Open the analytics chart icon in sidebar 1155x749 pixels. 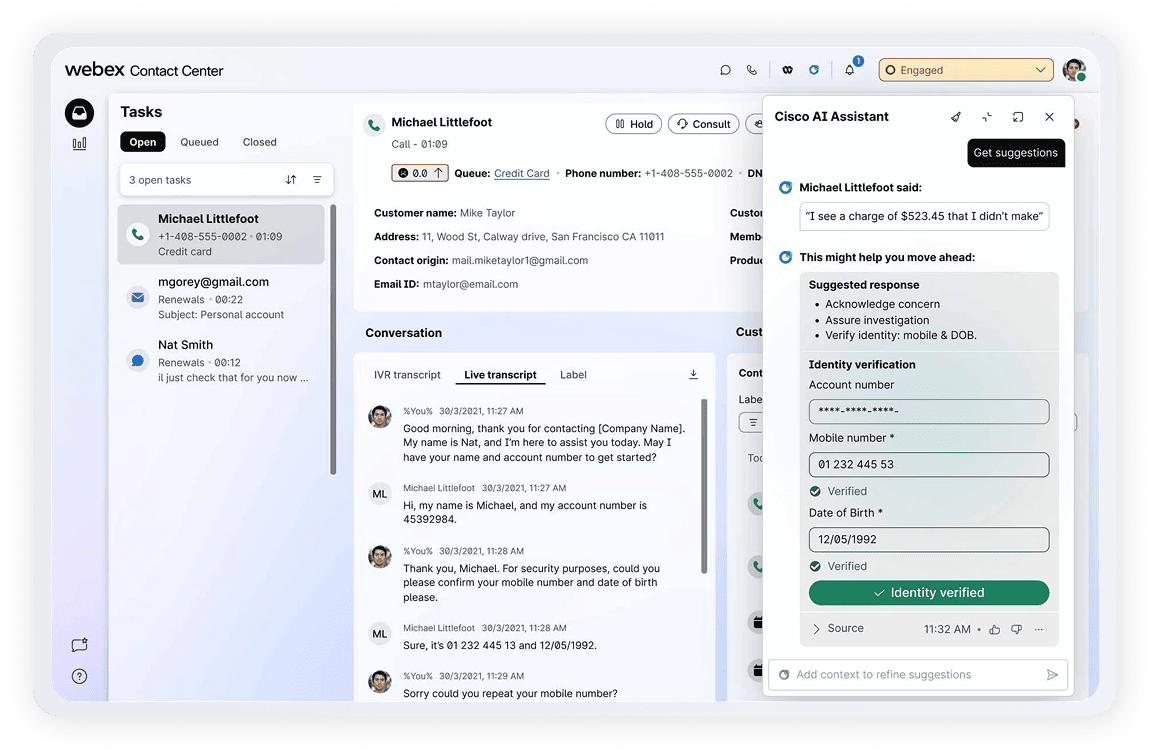coord(79,144)
